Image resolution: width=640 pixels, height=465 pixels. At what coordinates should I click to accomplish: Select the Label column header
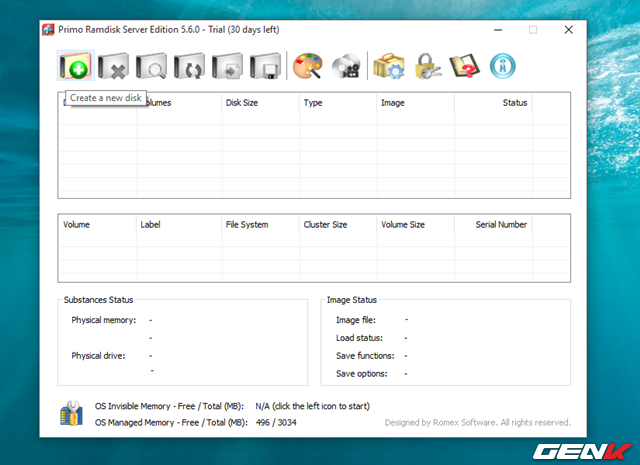tap(150, 225)
